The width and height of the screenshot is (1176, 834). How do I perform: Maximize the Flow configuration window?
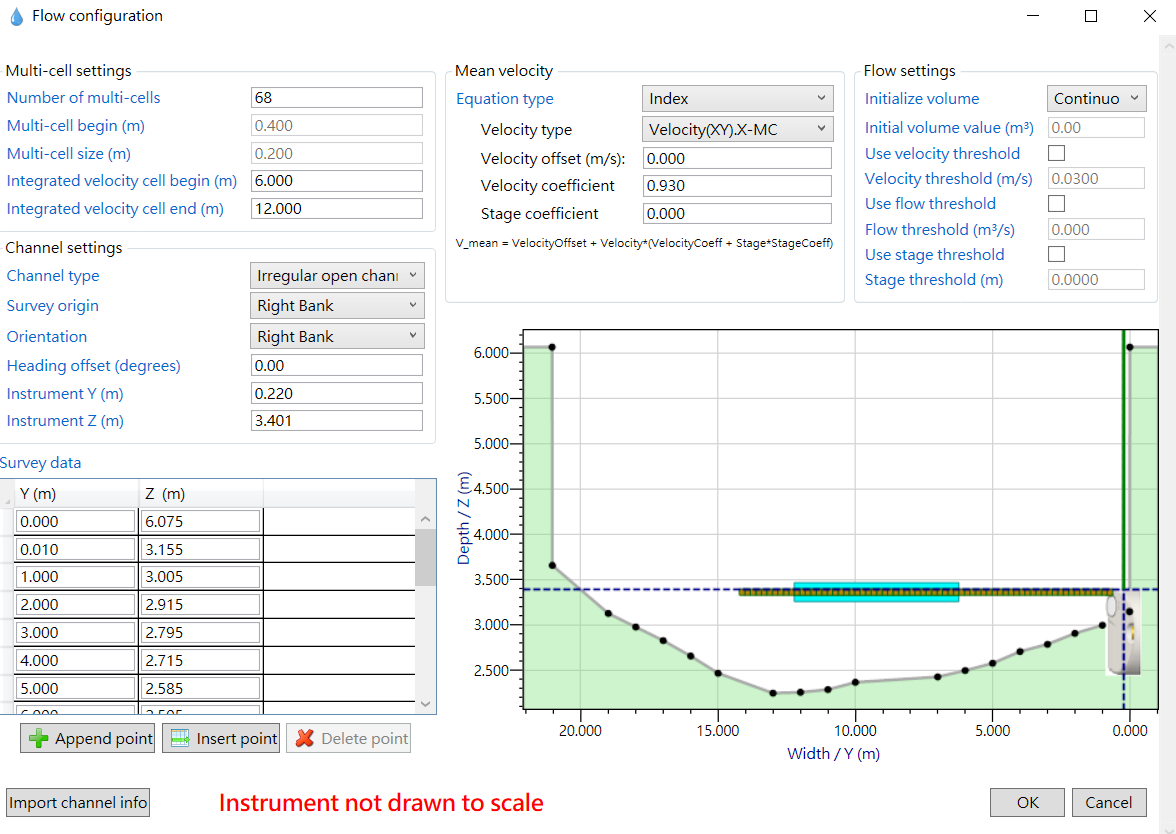pos(1091,16)
